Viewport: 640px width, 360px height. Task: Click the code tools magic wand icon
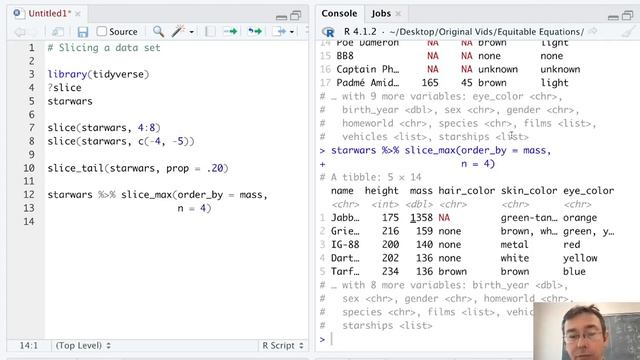click(x=178, y=31)
